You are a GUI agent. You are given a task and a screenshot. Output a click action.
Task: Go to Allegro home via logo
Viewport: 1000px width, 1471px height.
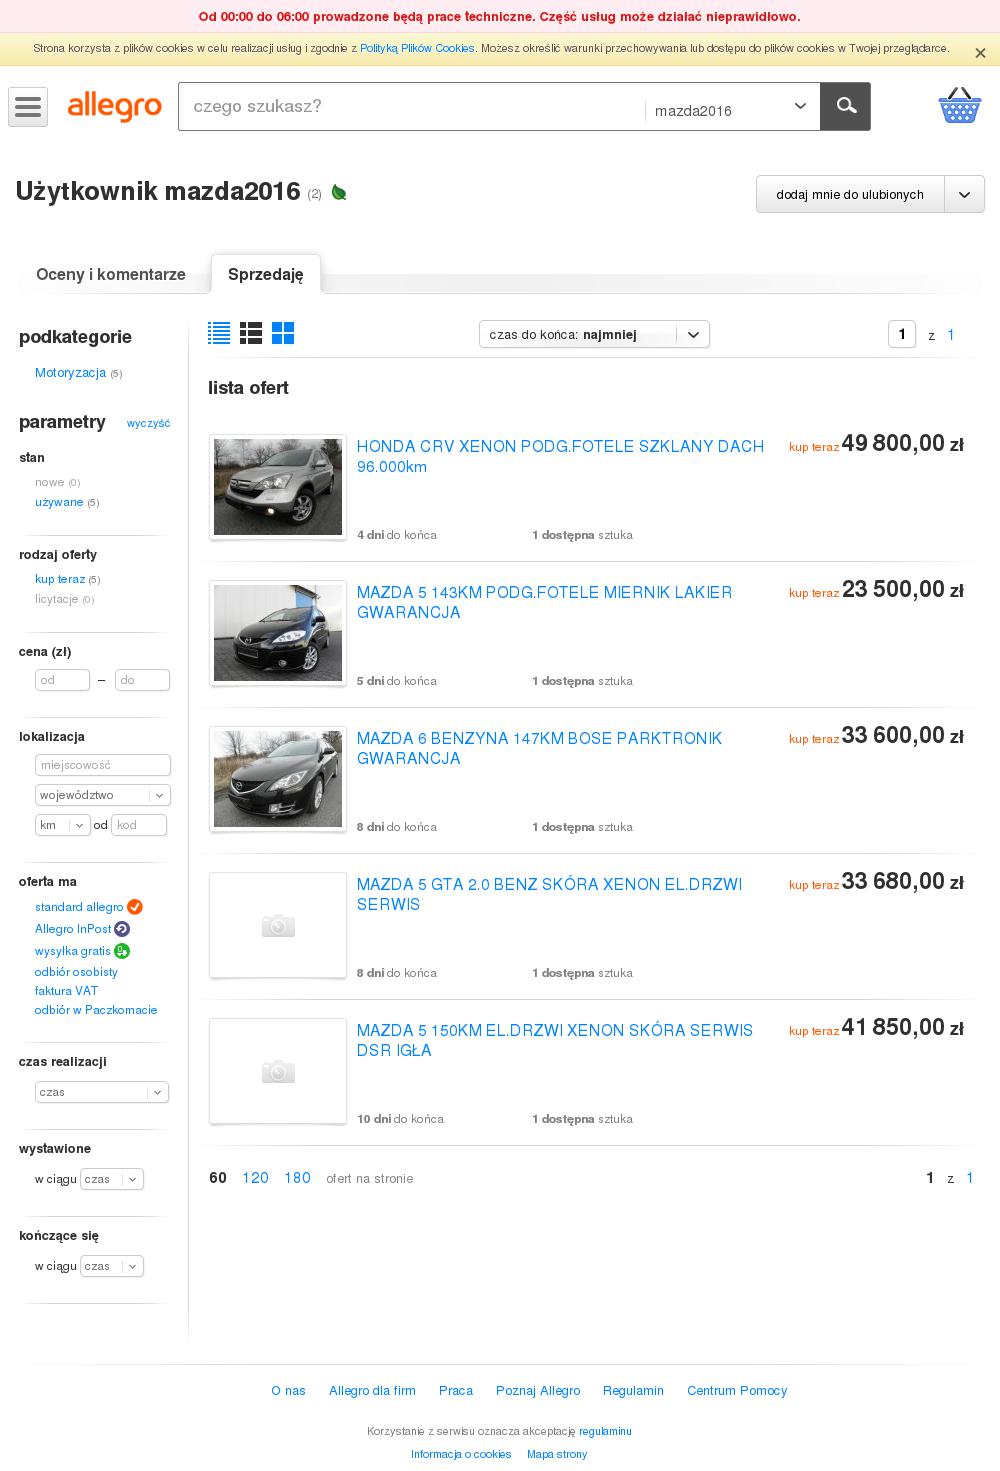coord(114,106)
